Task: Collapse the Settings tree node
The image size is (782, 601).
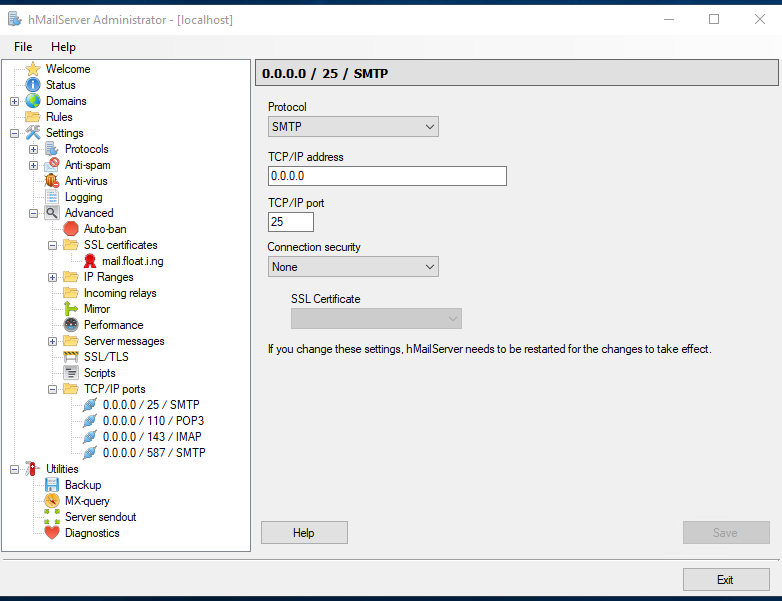Action: [14, 133]
